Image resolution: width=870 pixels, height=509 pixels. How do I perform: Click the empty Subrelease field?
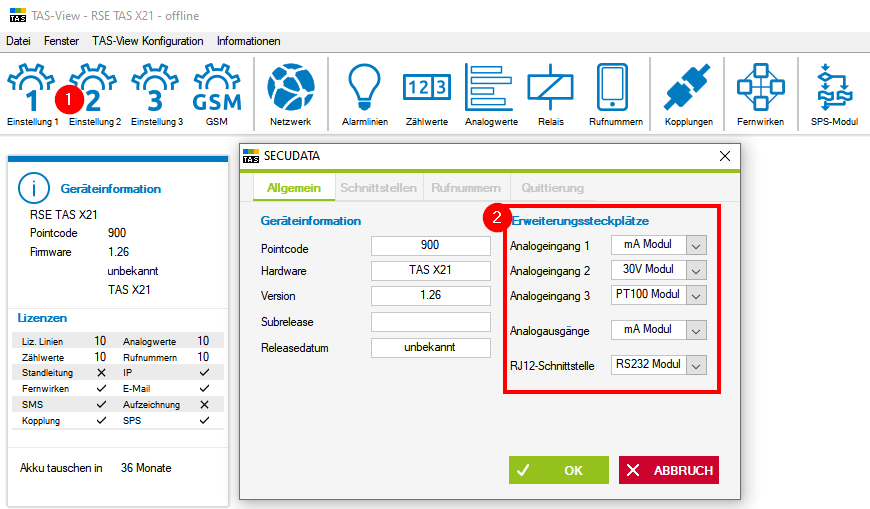pyautogui.click(x=431, y=321)
